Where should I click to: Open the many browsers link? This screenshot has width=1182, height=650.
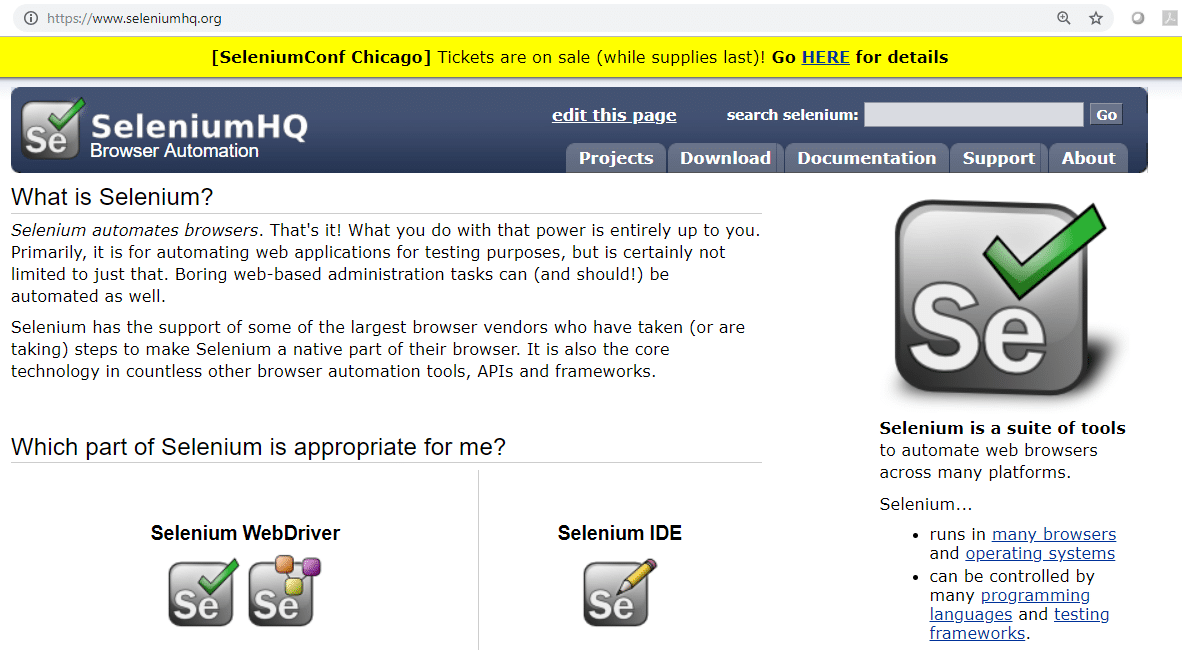pos(1053,534)
